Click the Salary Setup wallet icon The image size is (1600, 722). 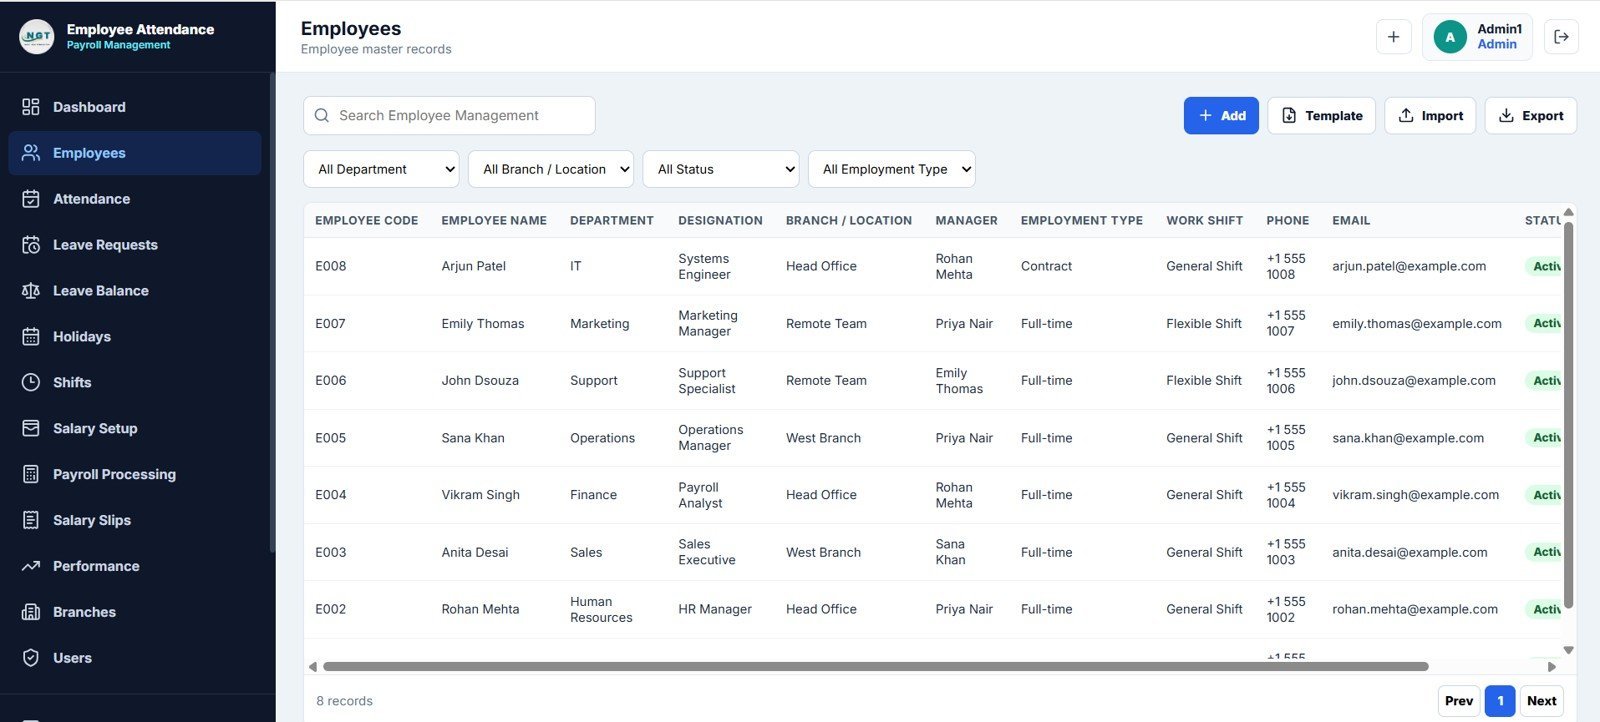[31, 428]
